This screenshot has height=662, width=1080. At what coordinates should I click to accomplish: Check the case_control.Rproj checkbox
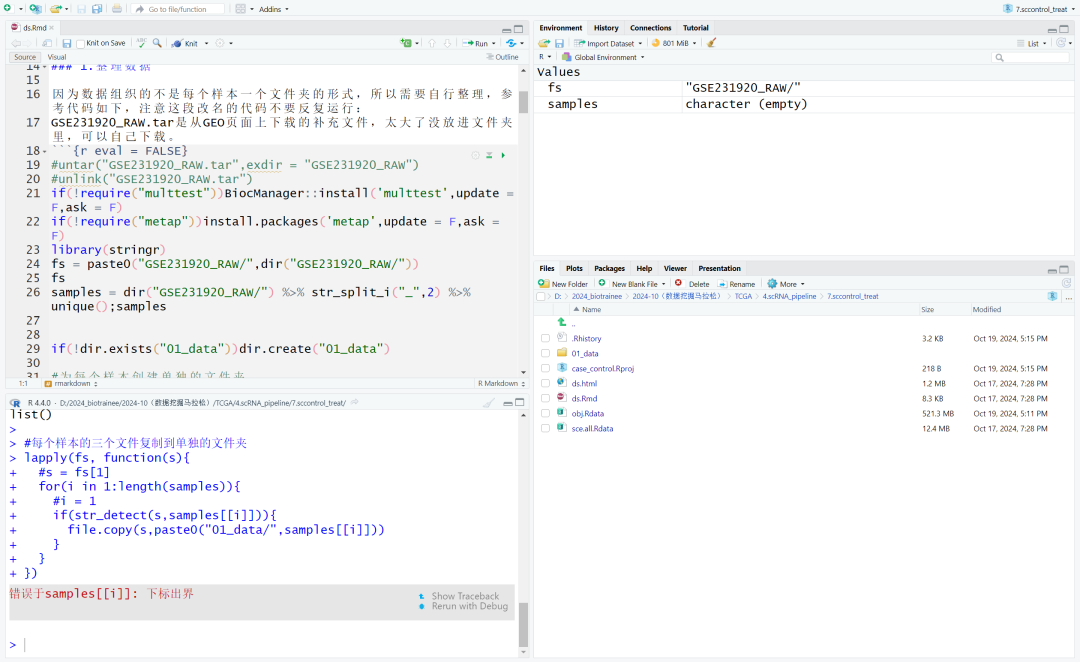(x=546, y=369)
